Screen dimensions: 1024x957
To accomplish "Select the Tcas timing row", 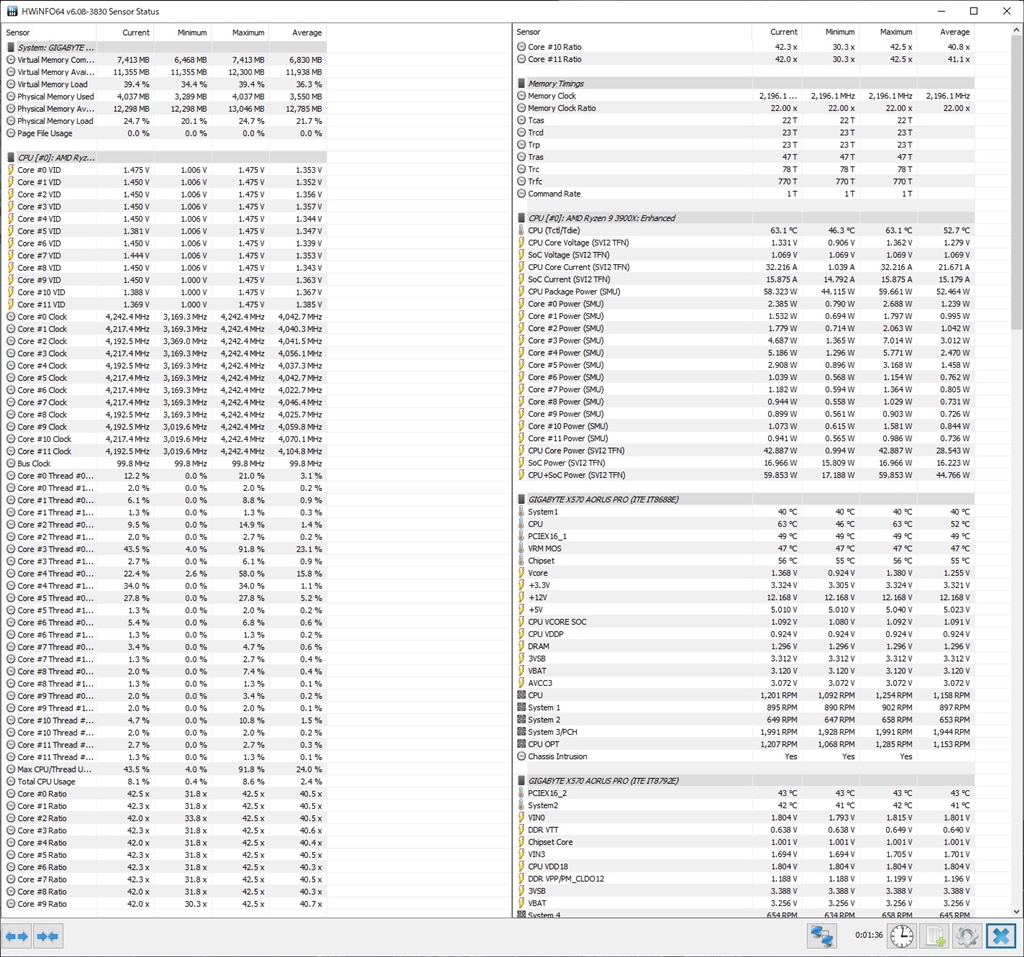I will (744, 120).
